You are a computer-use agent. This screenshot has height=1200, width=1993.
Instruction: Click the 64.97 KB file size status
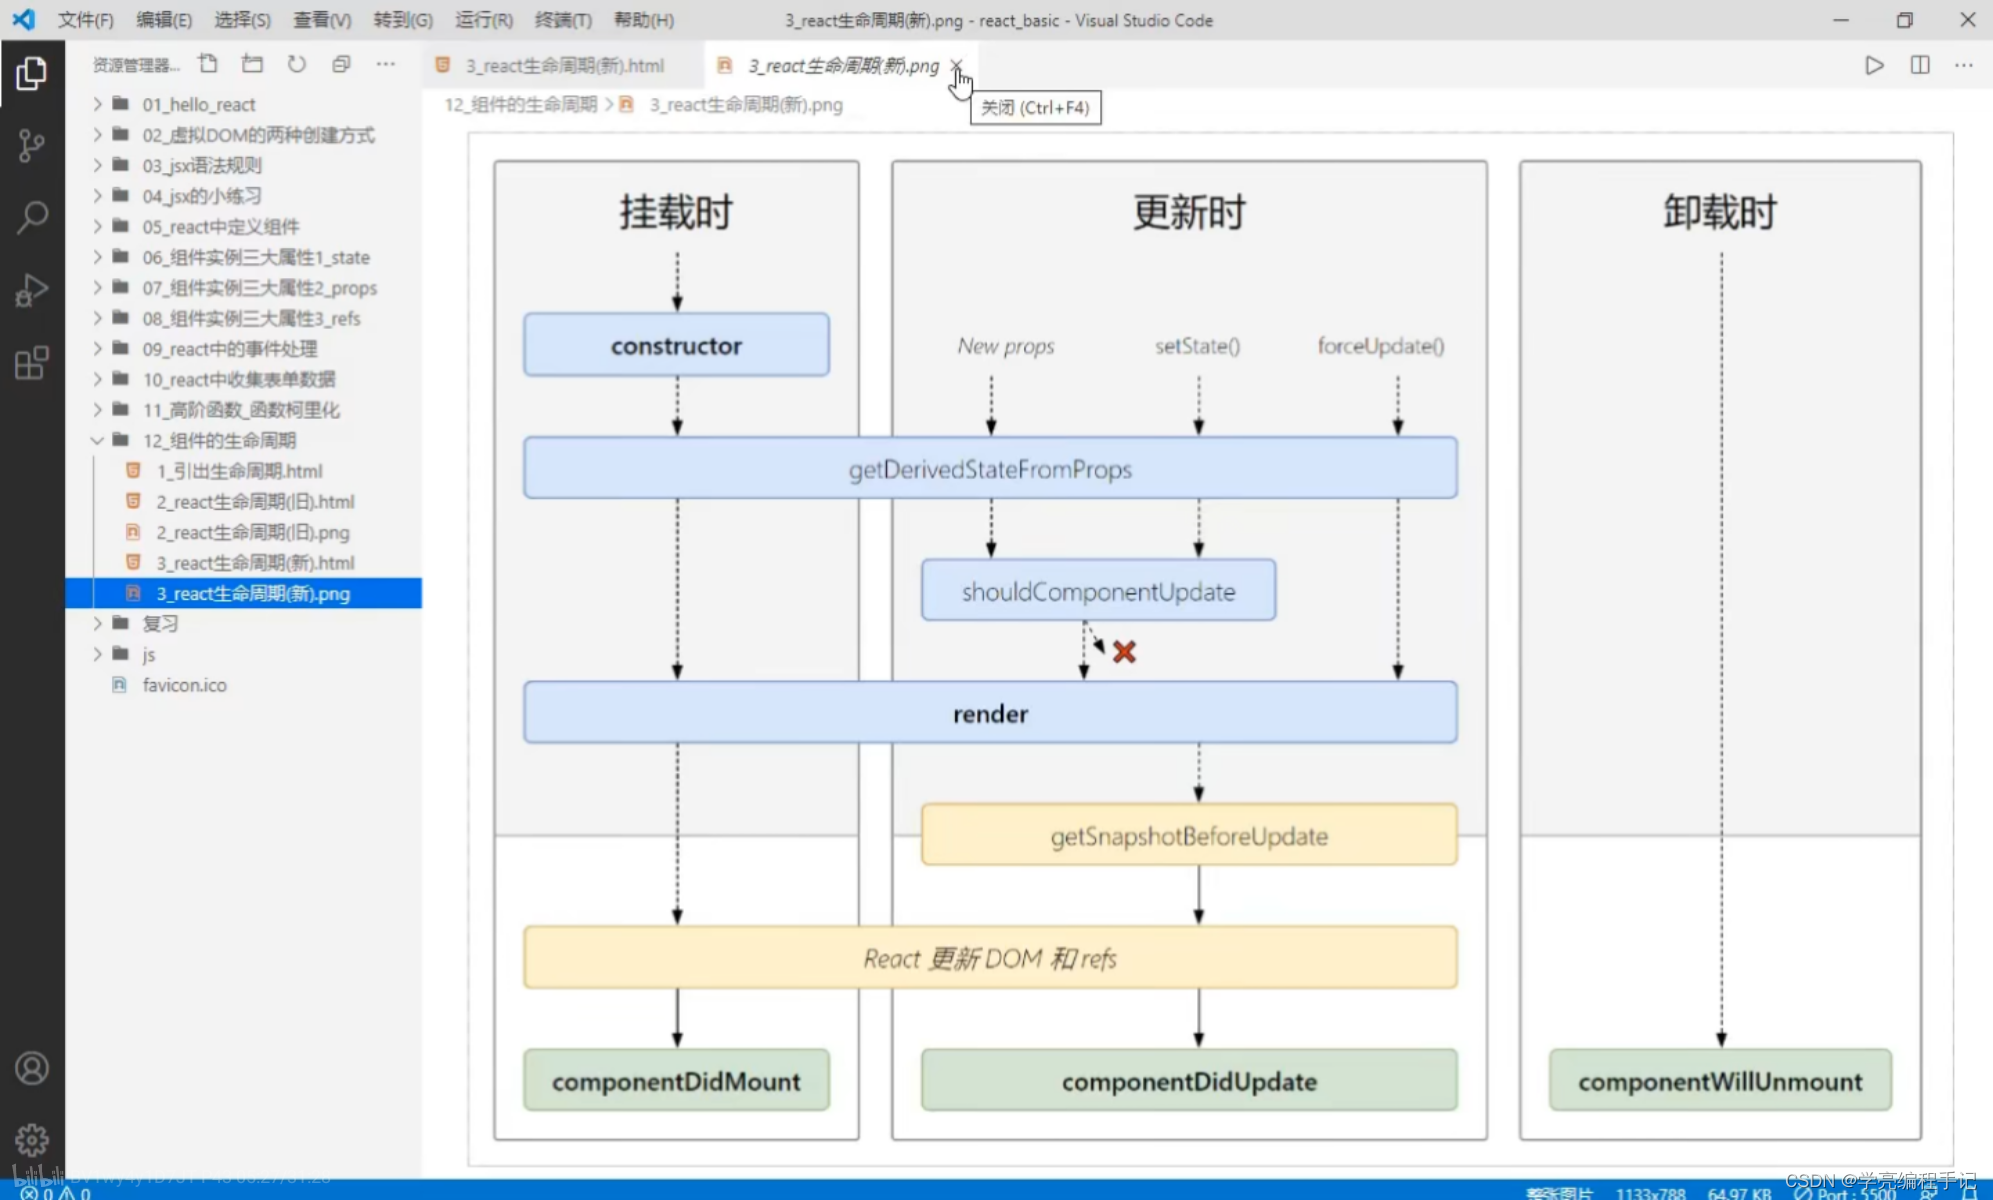coord(1739,1193)
